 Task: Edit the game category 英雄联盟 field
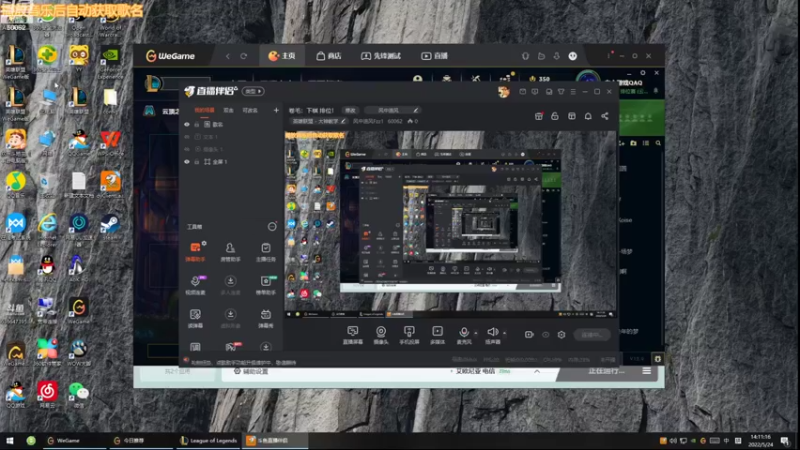point(319,121)
